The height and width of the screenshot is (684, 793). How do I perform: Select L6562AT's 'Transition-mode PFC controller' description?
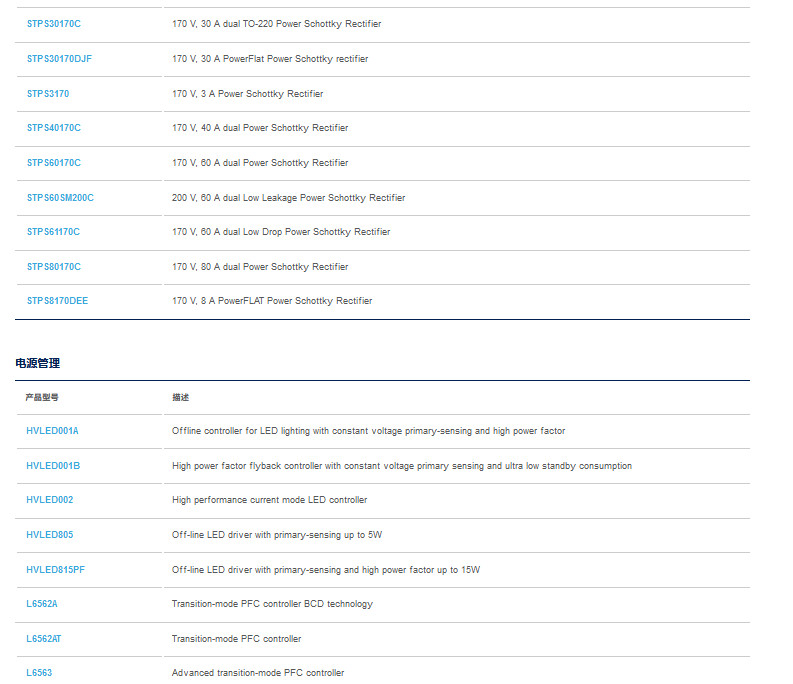pos(237,638)
